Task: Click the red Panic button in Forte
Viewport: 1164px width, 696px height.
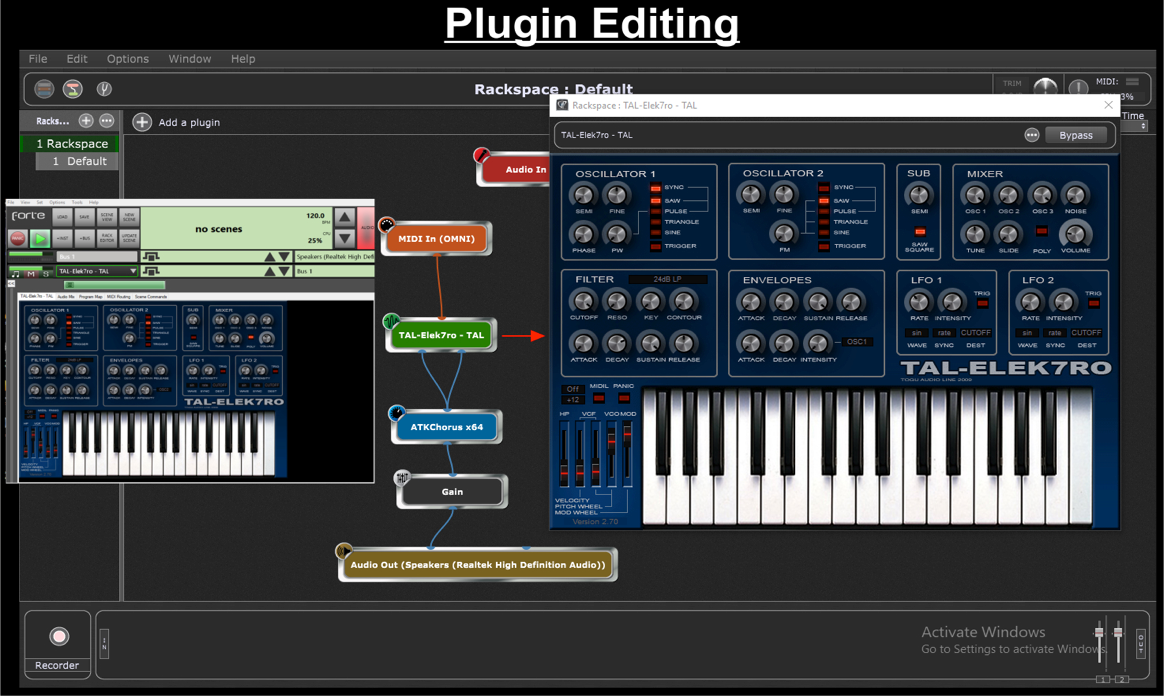Action: tap(18, 238)
